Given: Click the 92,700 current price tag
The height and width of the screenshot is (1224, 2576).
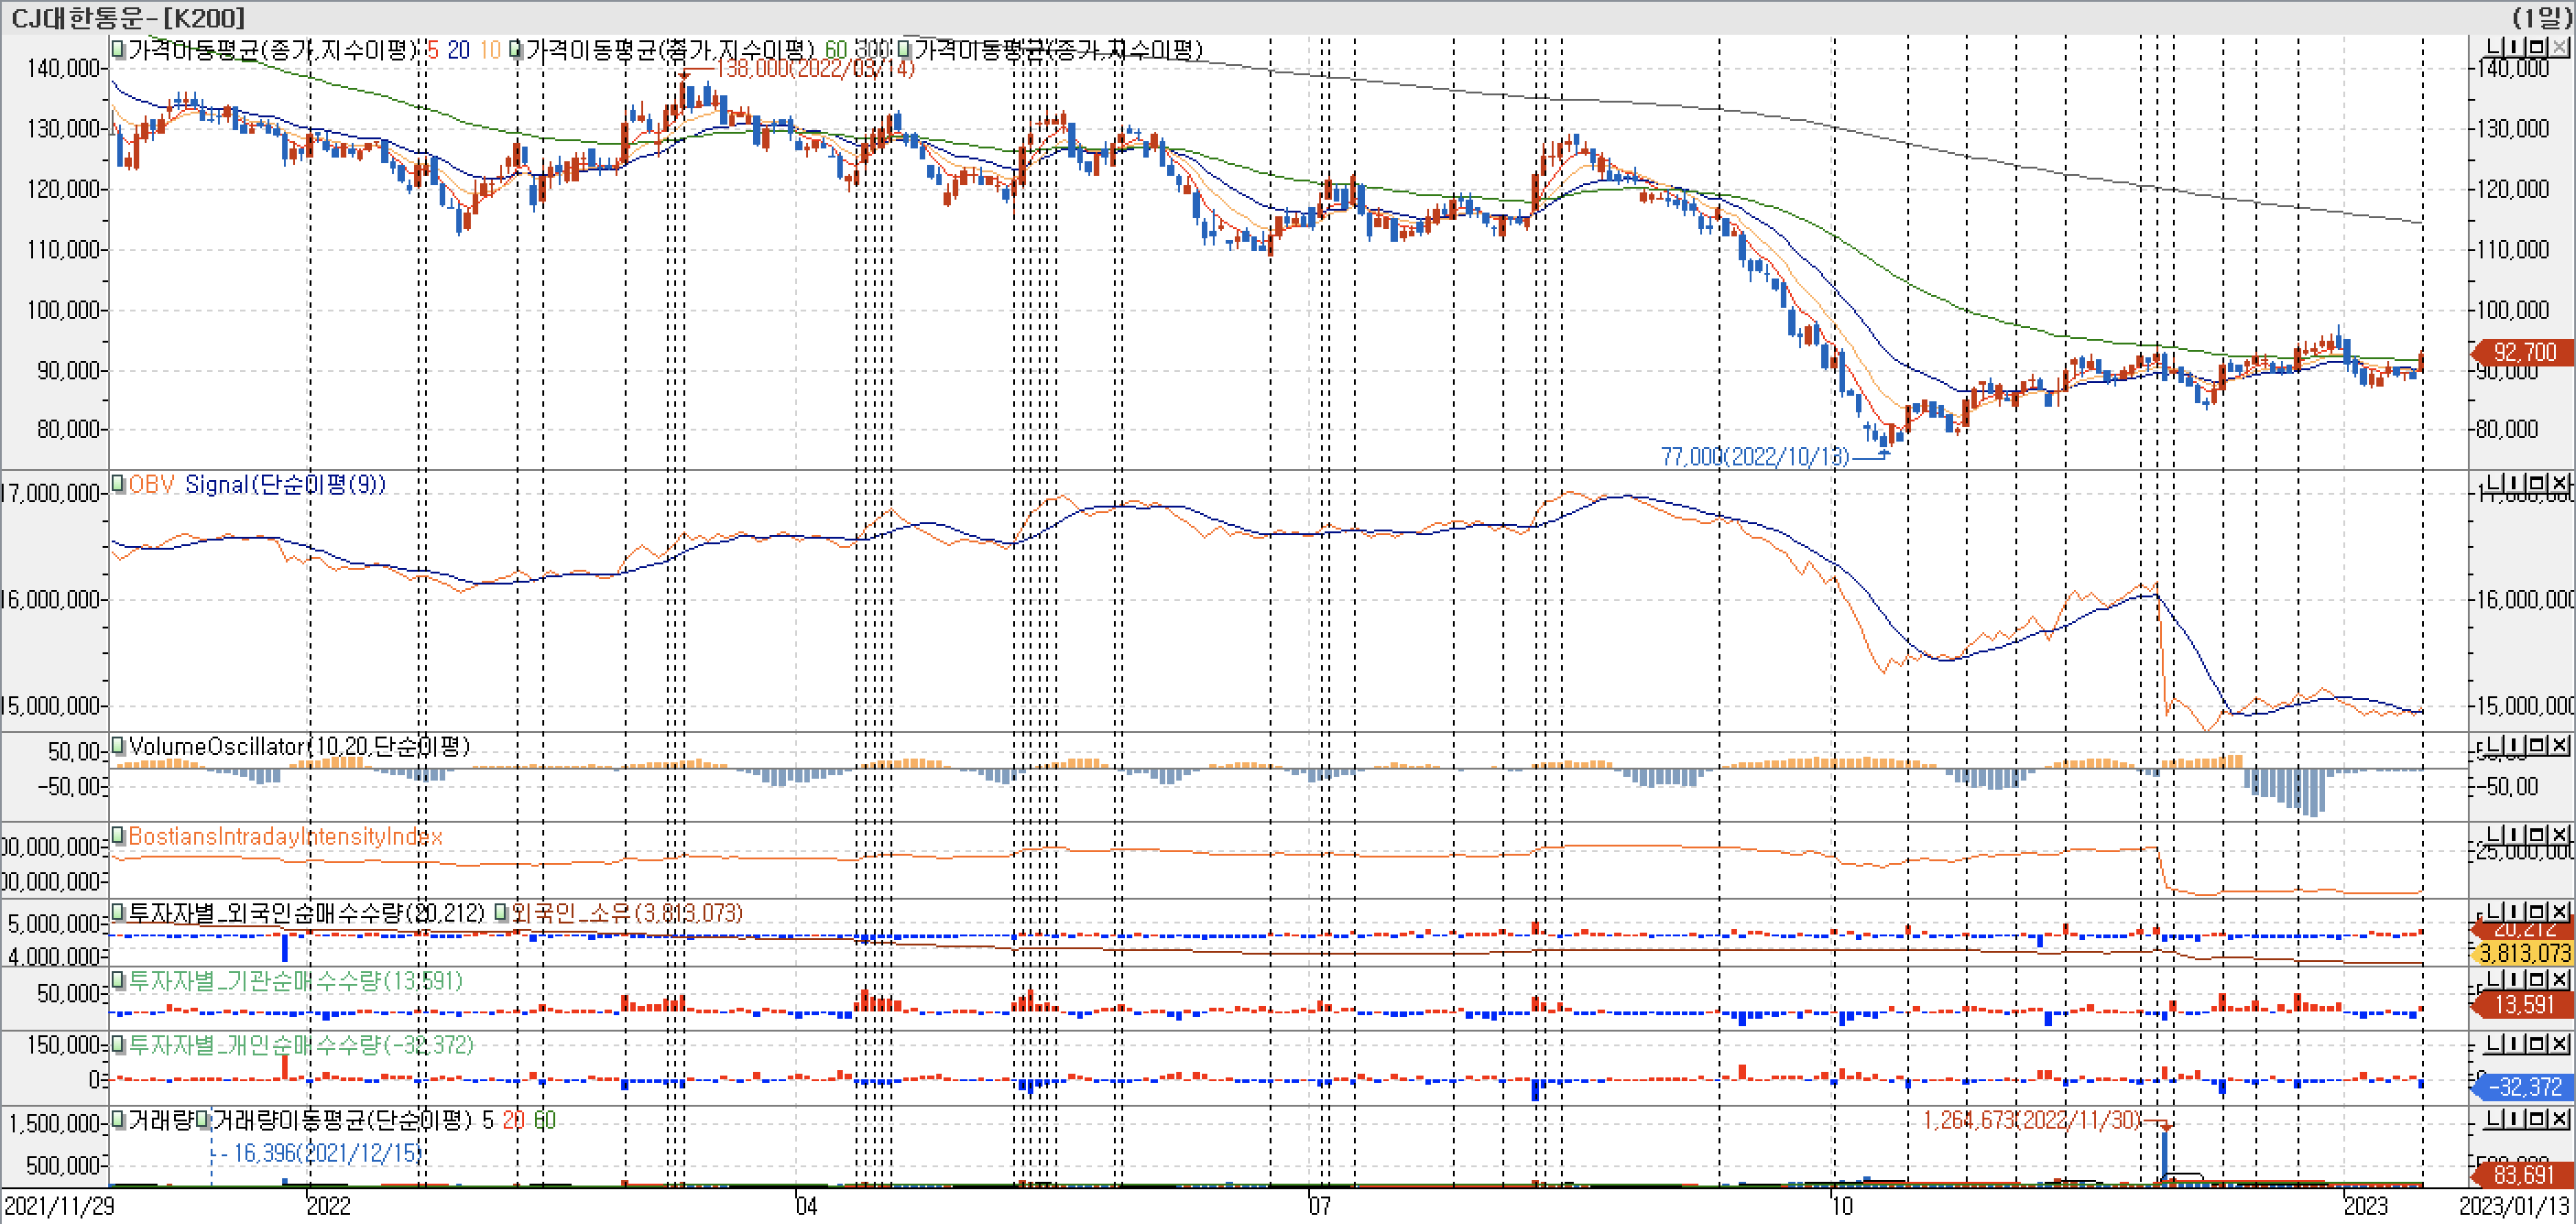Looking at the screenshot, I should click(2523, 352).
